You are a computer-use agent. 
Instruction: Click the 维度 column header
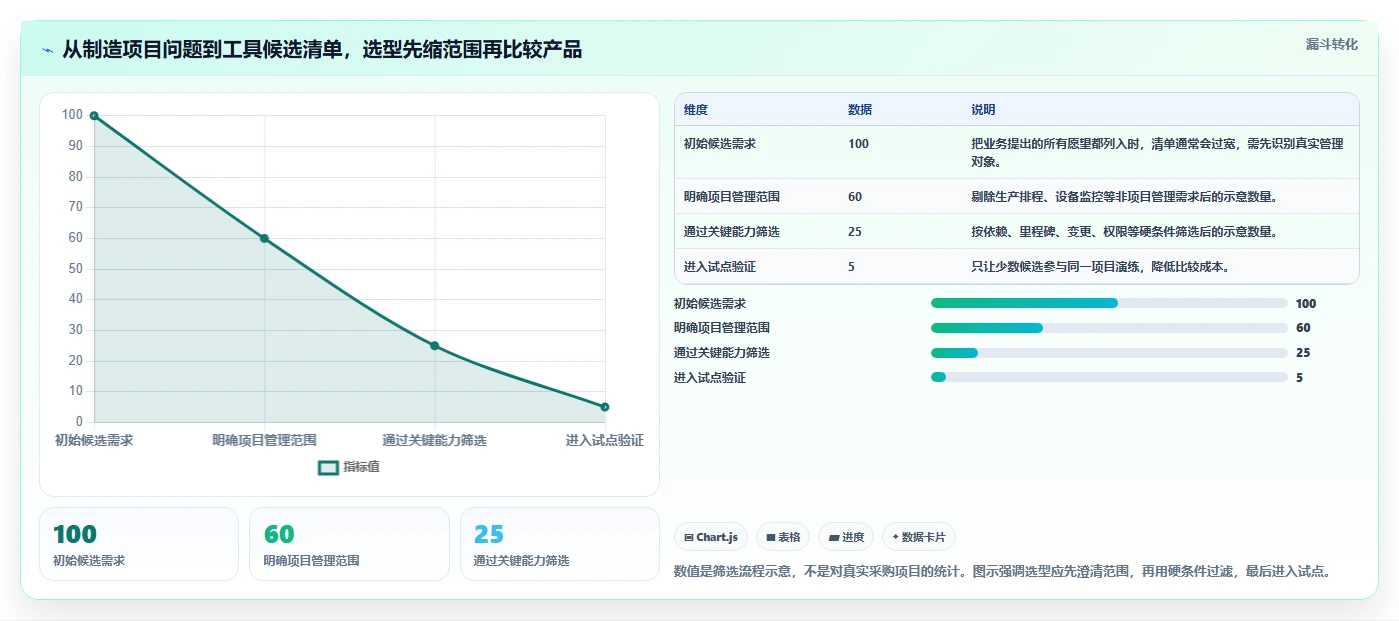coord(696,110)
